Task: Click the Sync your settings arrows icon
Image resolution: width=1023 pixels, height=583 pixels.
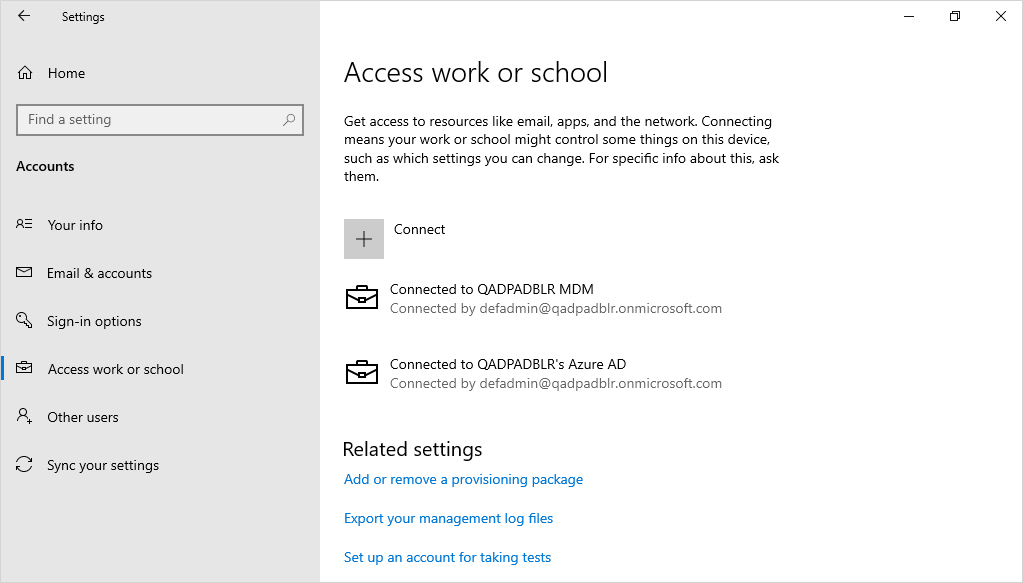Action: 24,464
